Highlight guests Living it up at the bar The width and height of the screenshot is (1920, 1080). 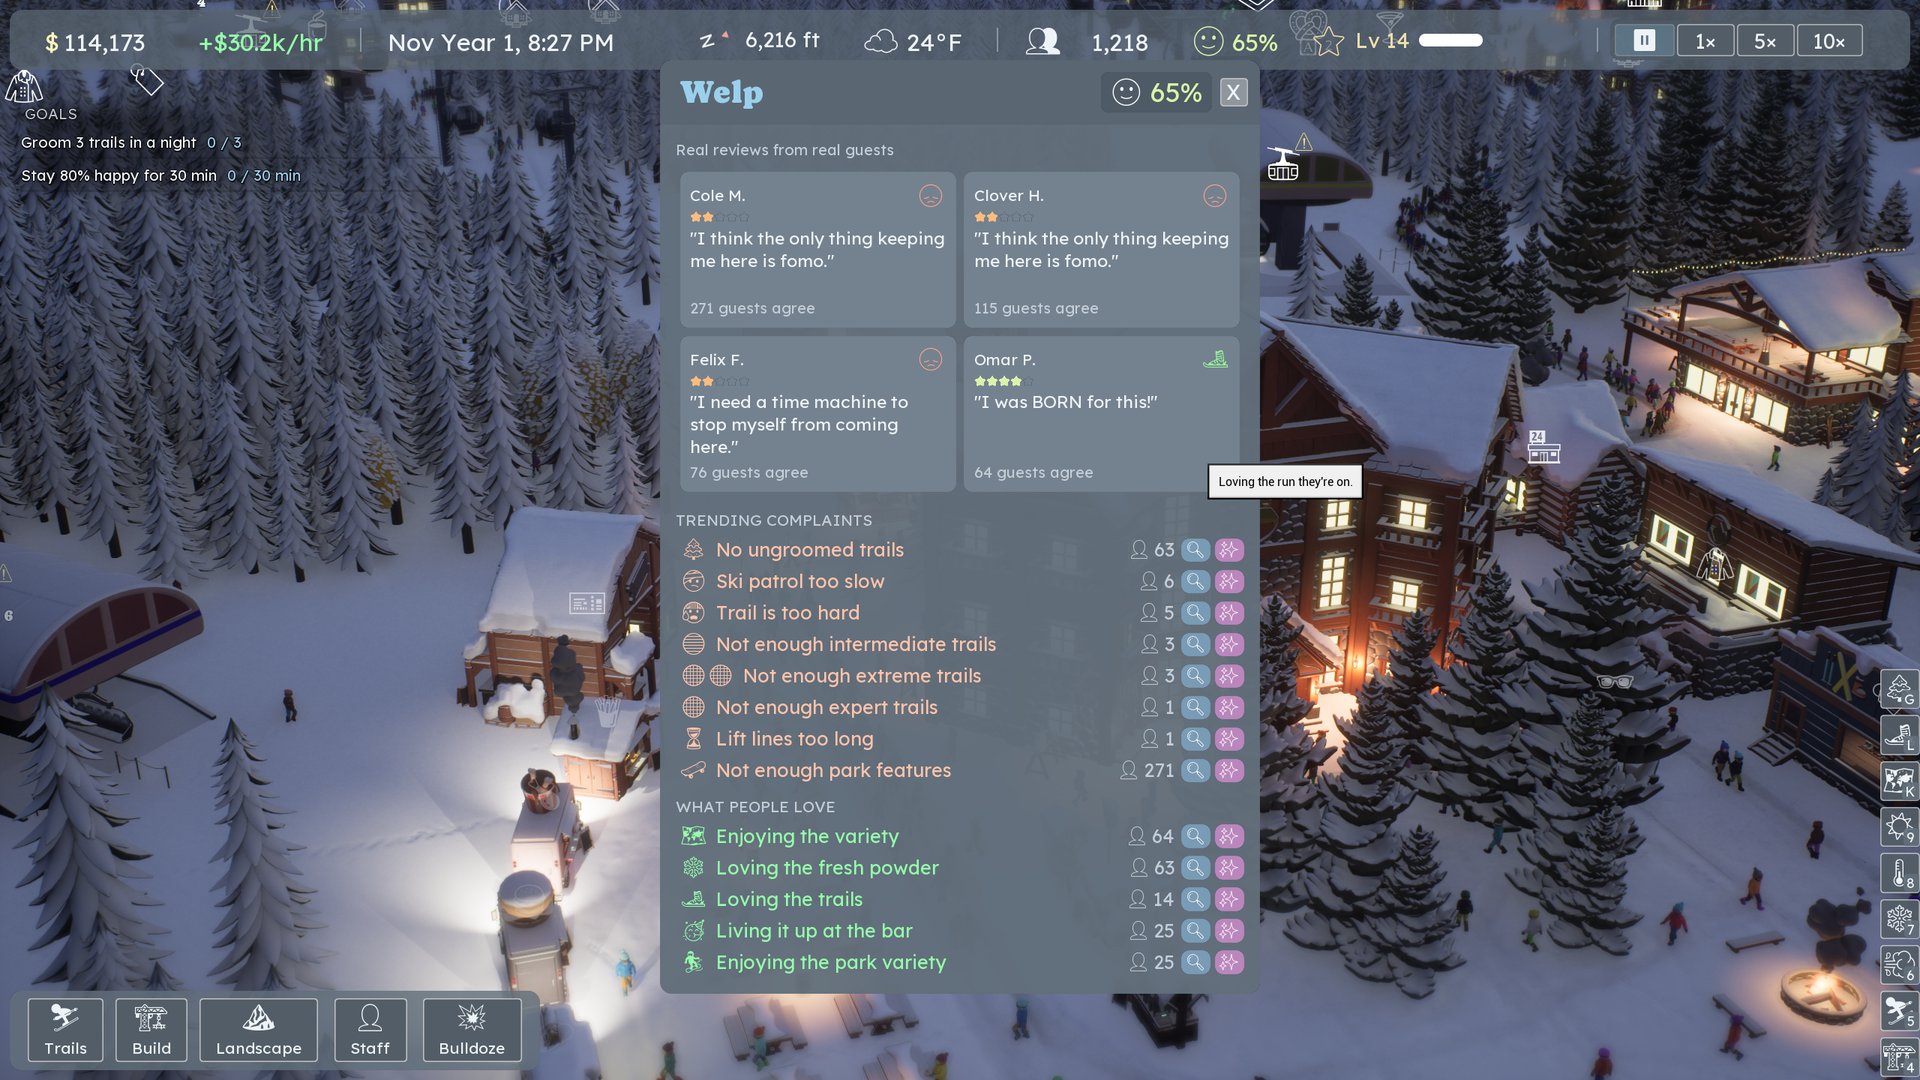point(1229,930)
